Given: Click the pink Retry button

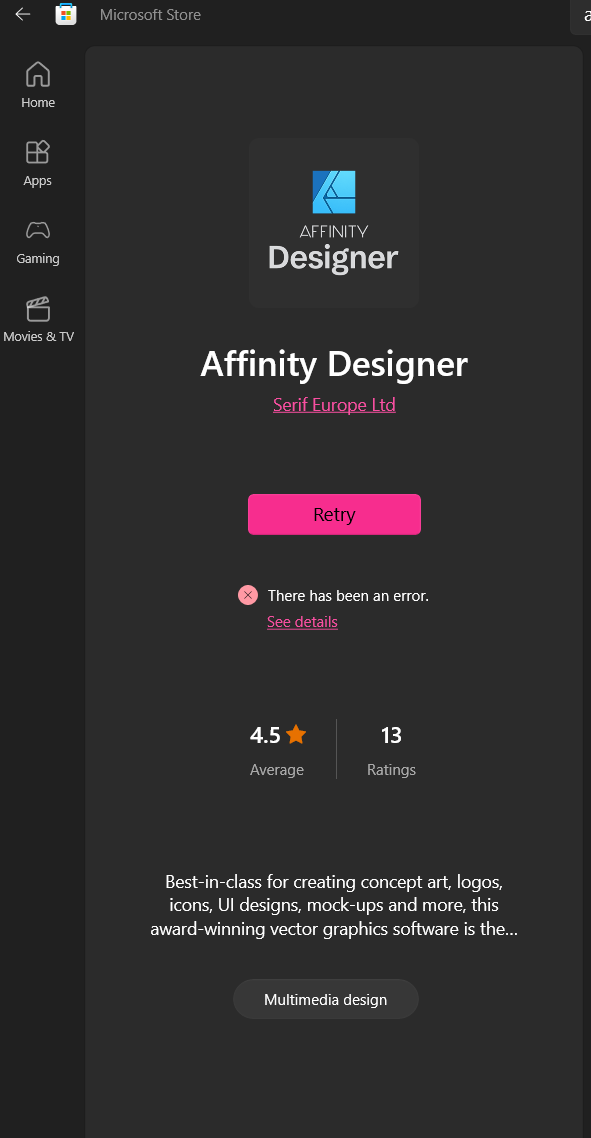Looking at the screenshot, I should point(334,514).
